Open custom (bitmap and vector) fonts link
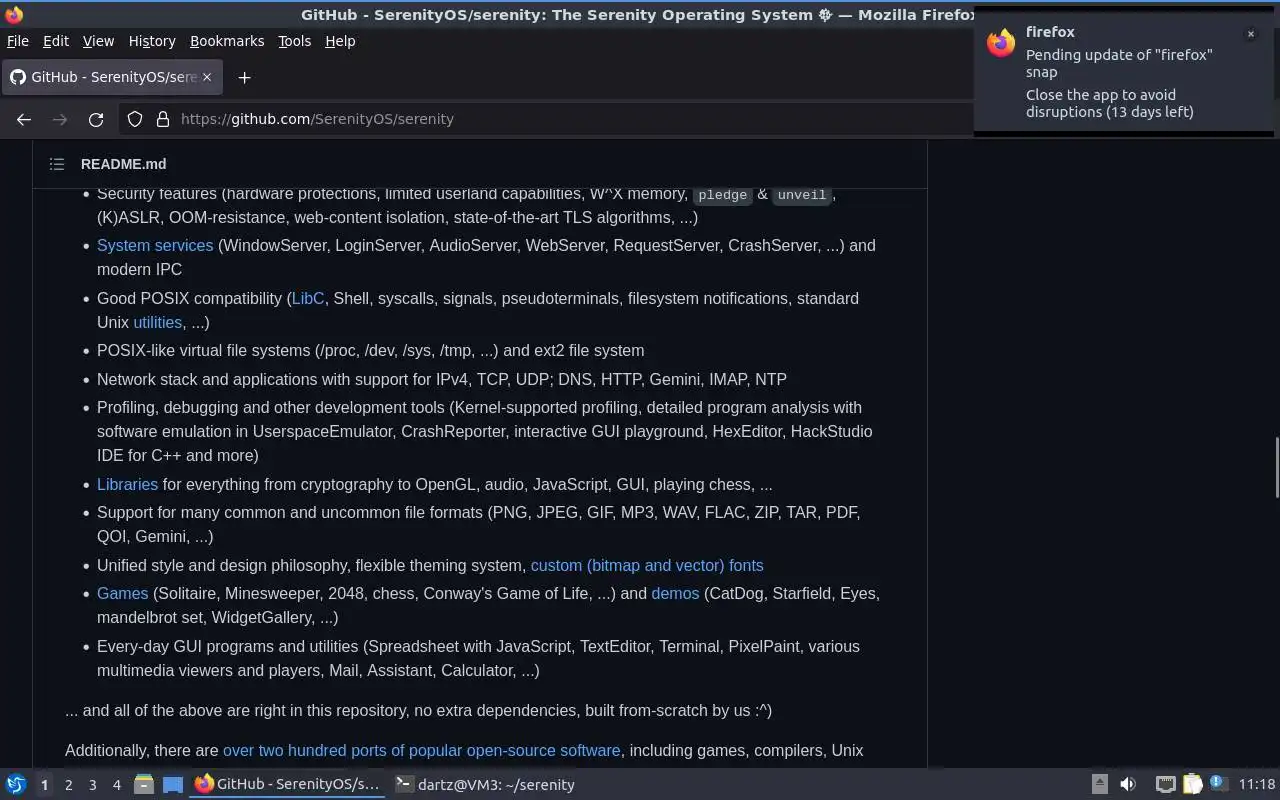 tap(647, 565)
